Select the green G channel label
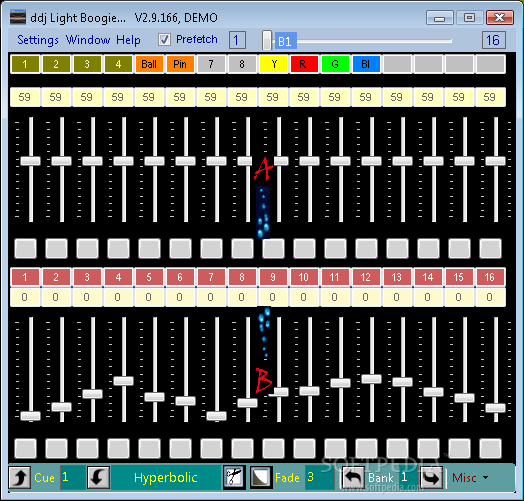 [335, 64]
